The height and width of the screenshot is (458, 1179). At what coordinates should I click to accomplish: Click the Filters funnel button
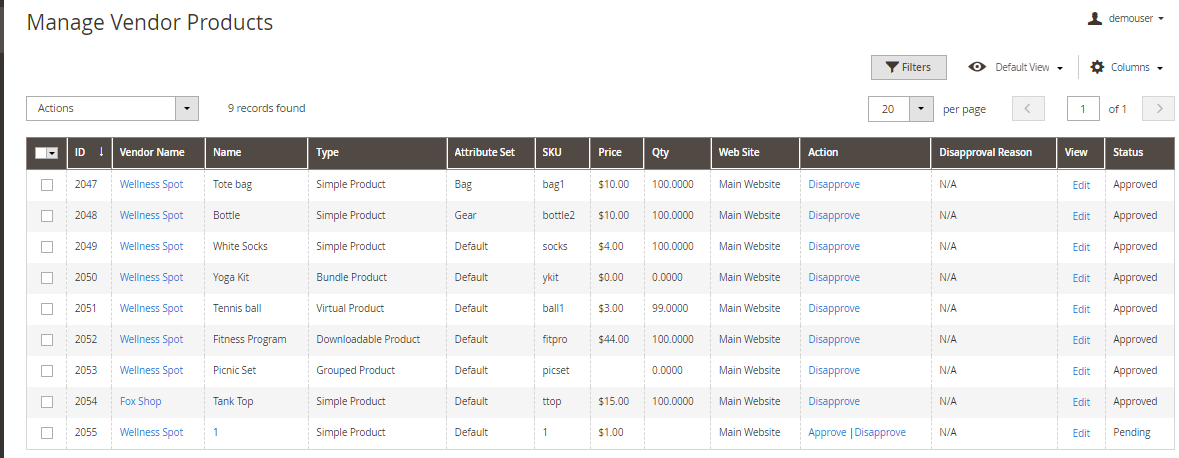tap(908, 67)
